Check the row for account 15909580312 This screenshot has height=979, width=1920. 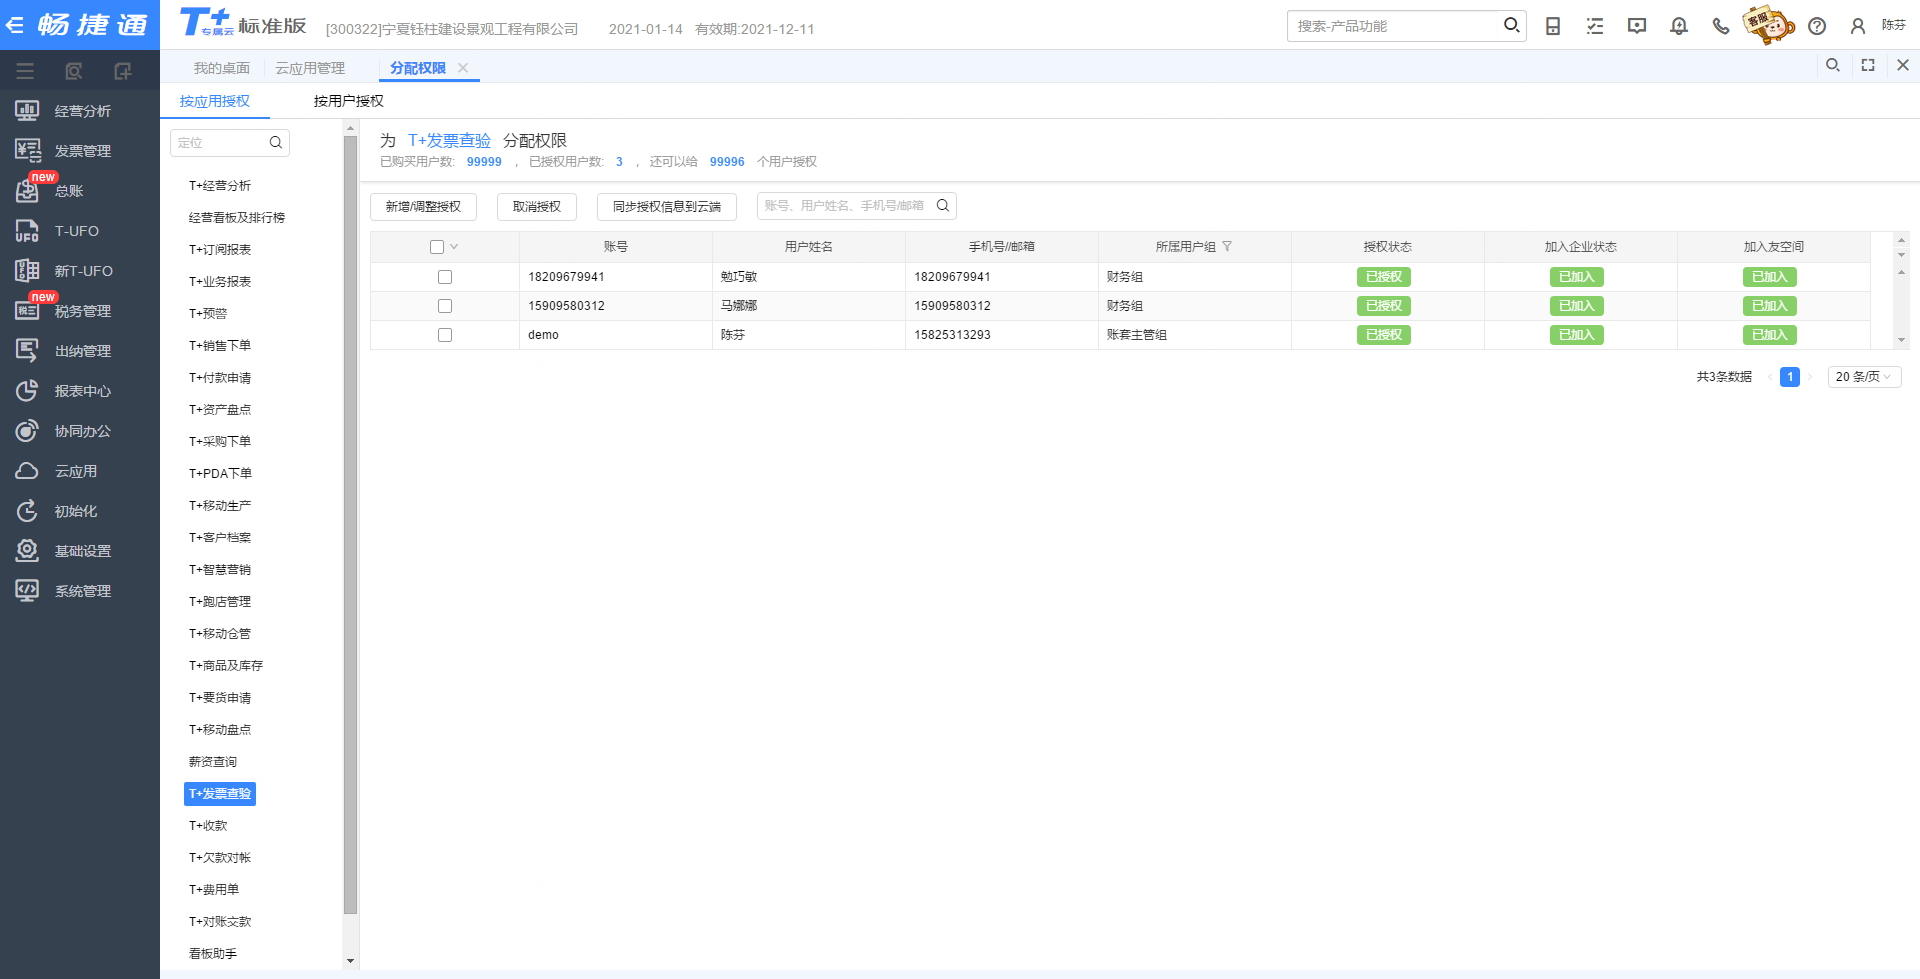[x=445, y=306]
